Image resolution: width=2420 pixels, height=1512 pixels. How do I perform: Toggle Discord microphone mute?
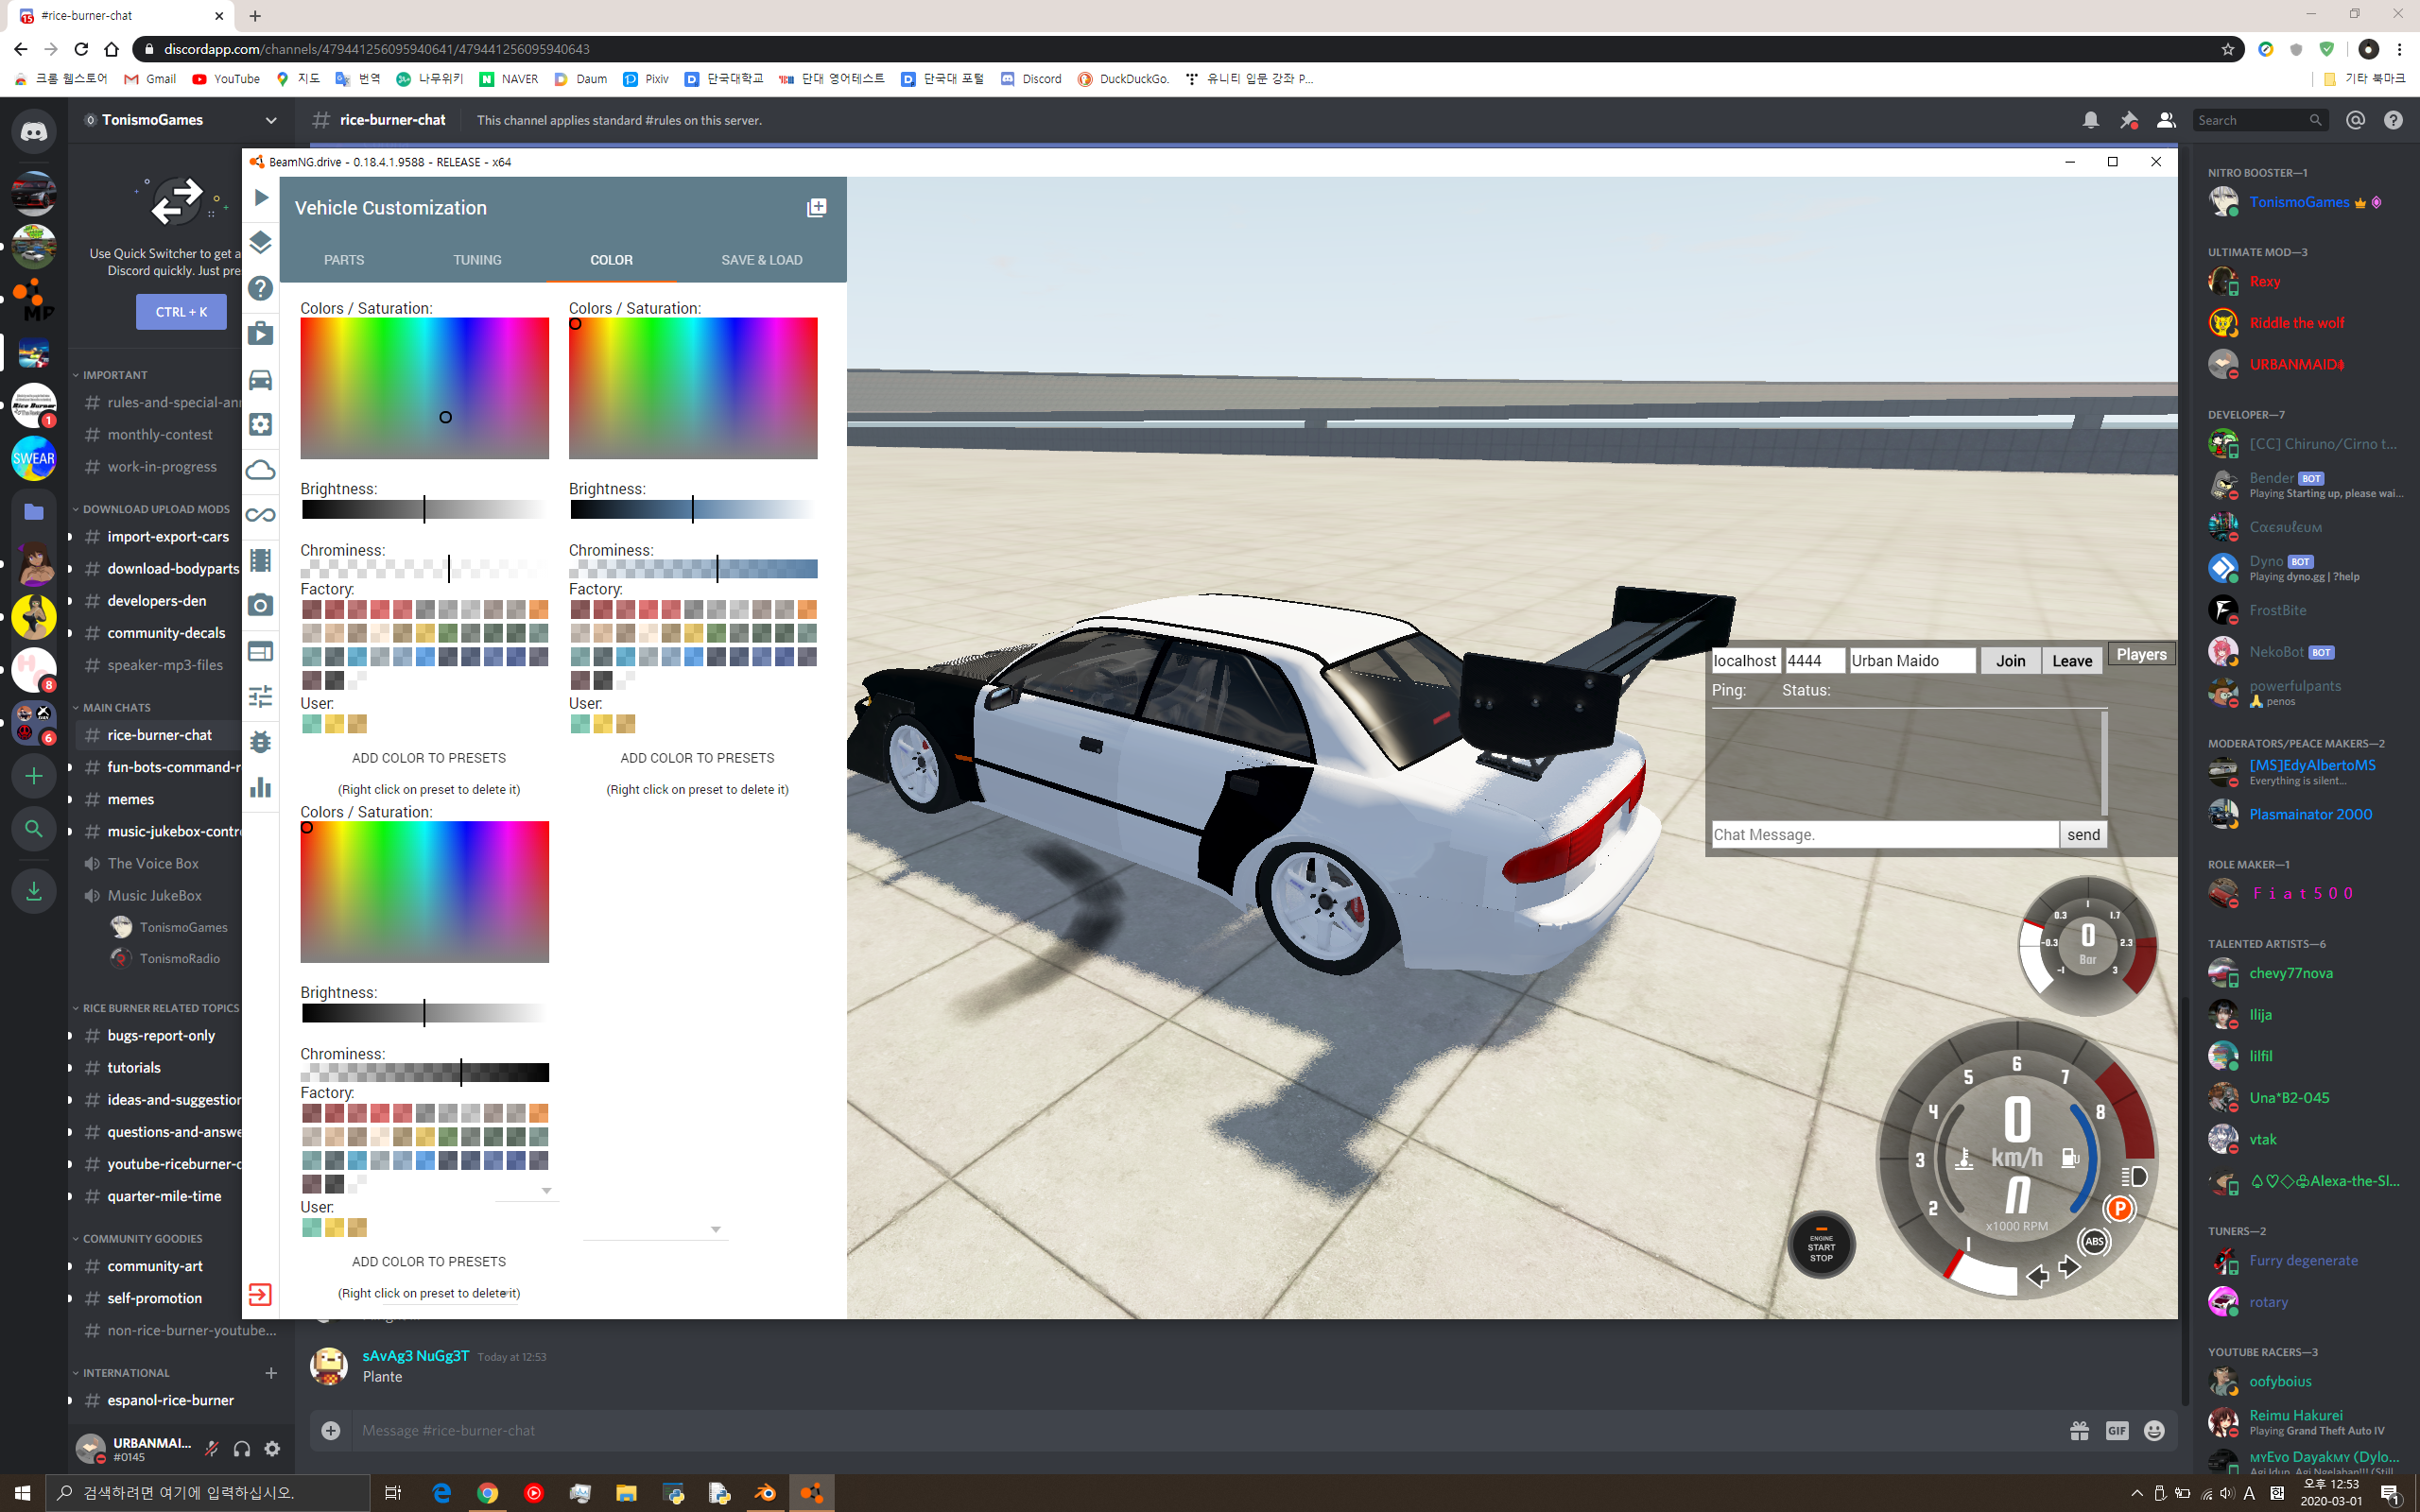[x=212, y=1448]
